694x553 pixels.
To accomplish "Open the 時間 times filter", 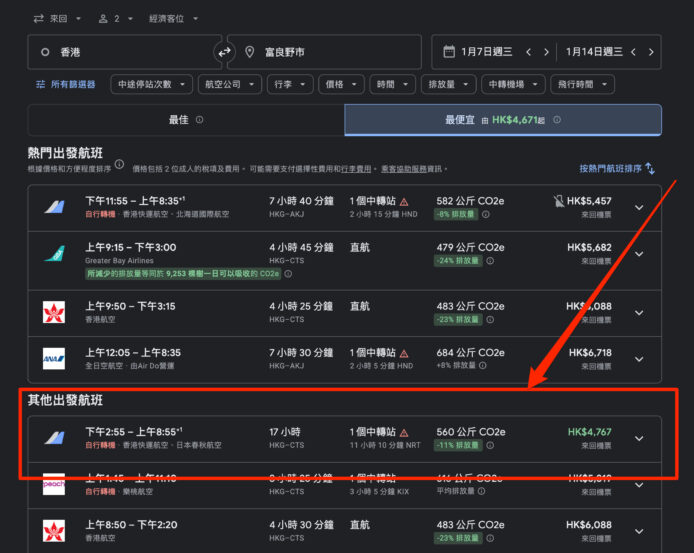I will 393,84.
